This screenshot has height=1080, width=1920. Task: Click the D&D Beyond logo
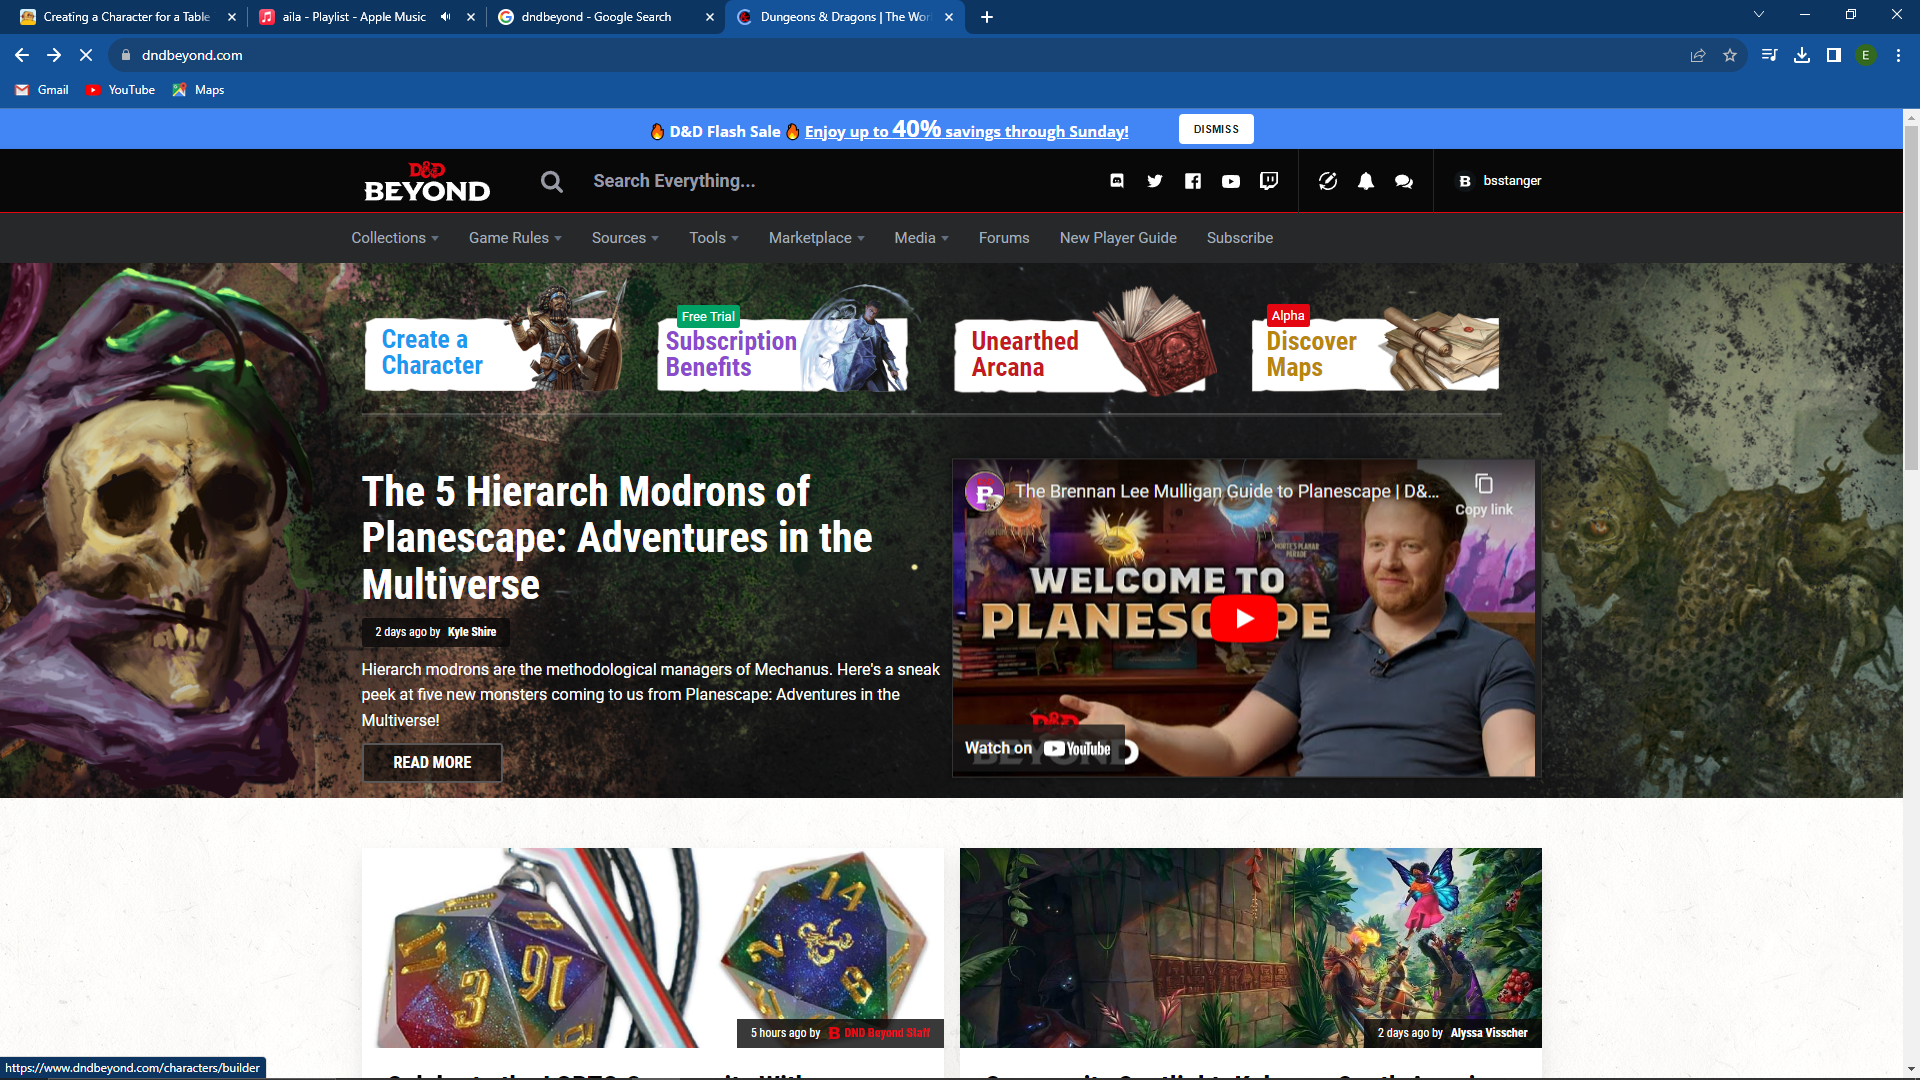(x=427, y=181)
